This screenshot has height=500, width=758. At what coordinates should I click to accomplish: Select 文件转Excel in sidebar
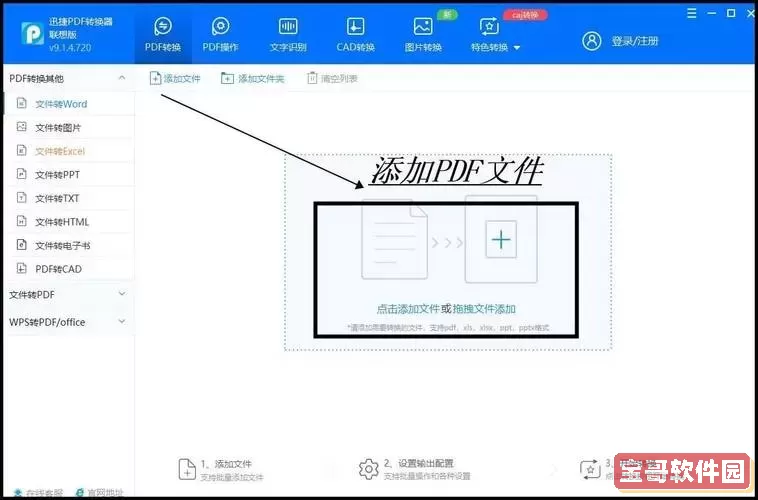[x=60, y=151]
